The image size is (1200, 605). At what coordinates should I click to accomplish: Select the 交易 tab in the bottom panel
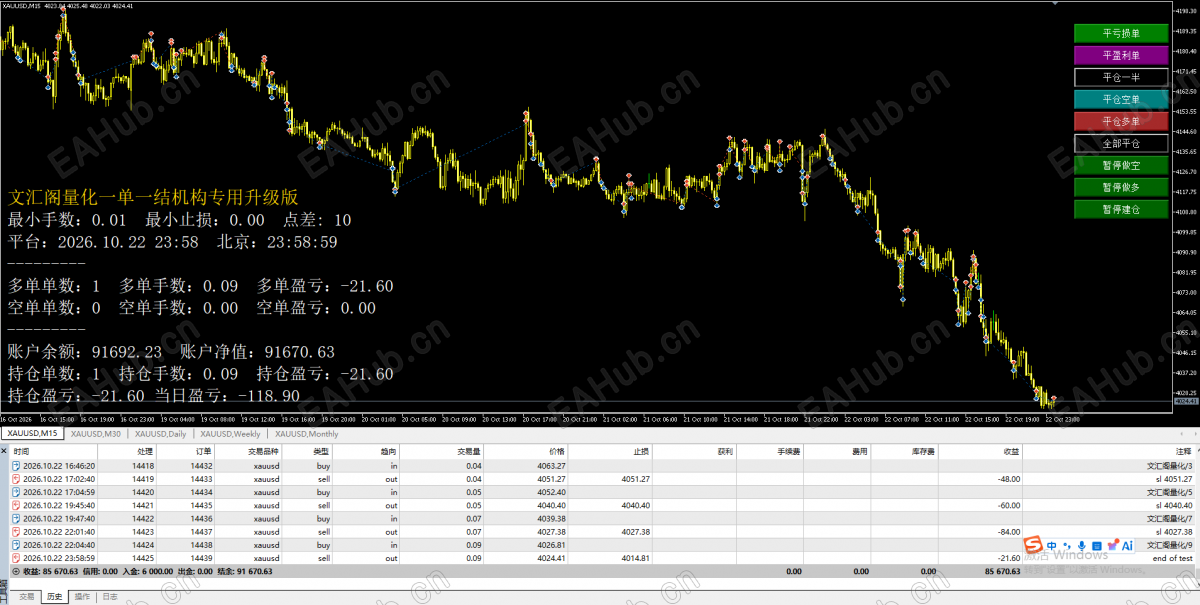point(27,597)
